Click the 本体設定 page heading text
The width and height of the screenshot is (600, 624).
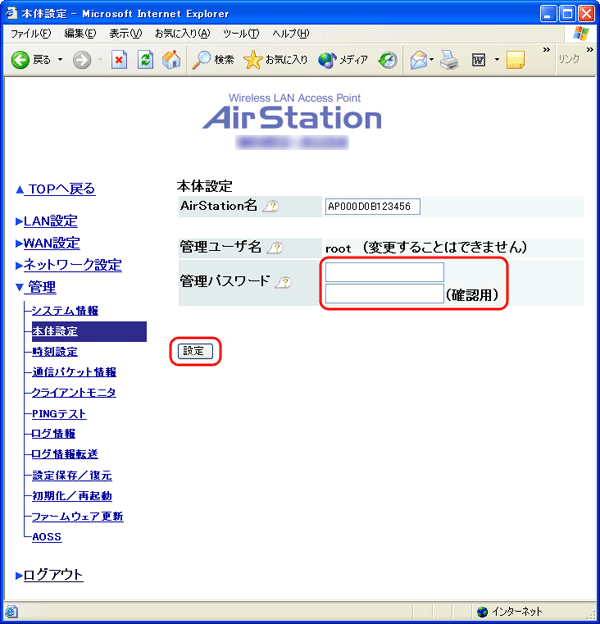(x=205, y=186)
